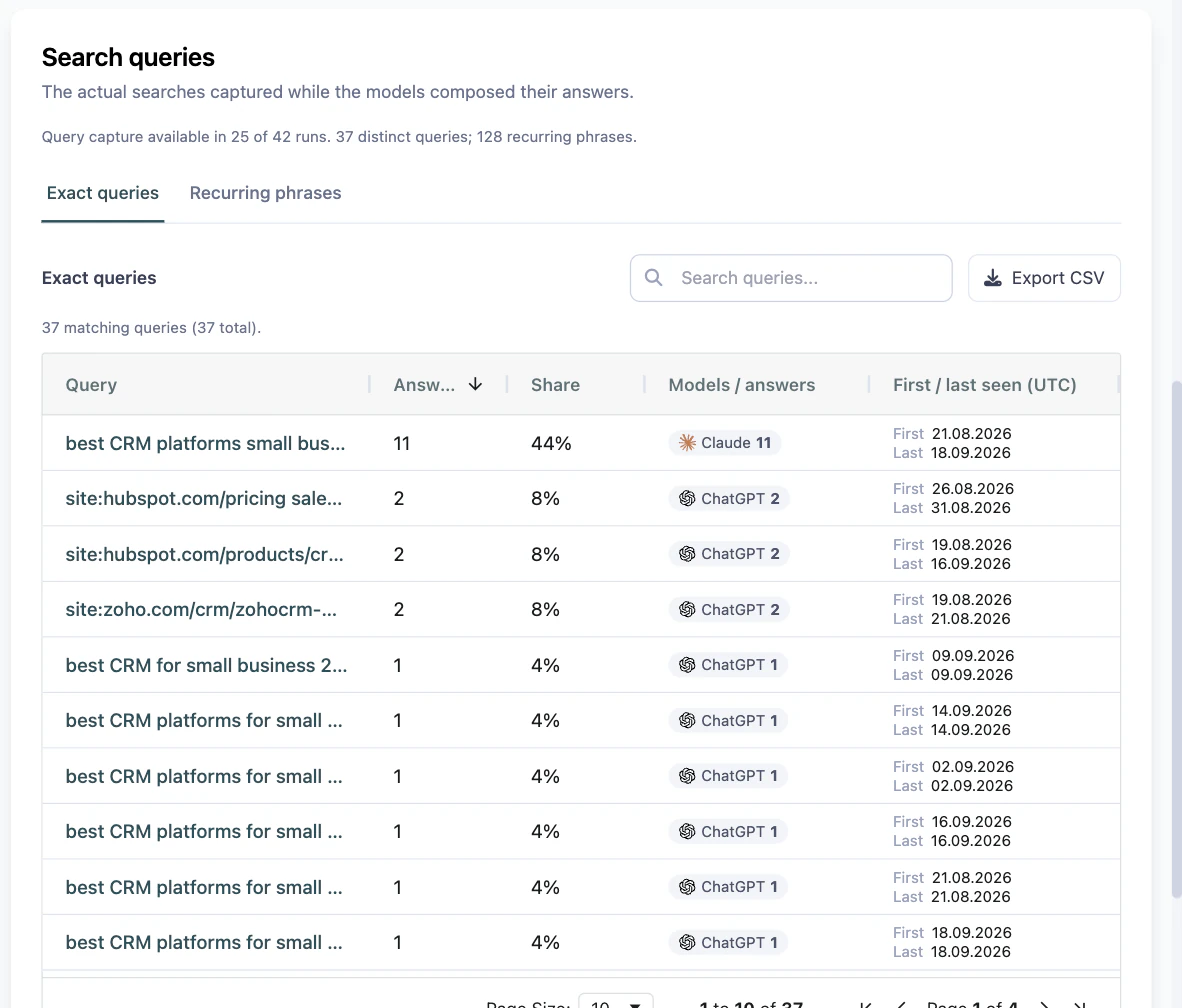Click the query capture summary line
This screenshot has width=1182, height=1008.
click(339, 136)
